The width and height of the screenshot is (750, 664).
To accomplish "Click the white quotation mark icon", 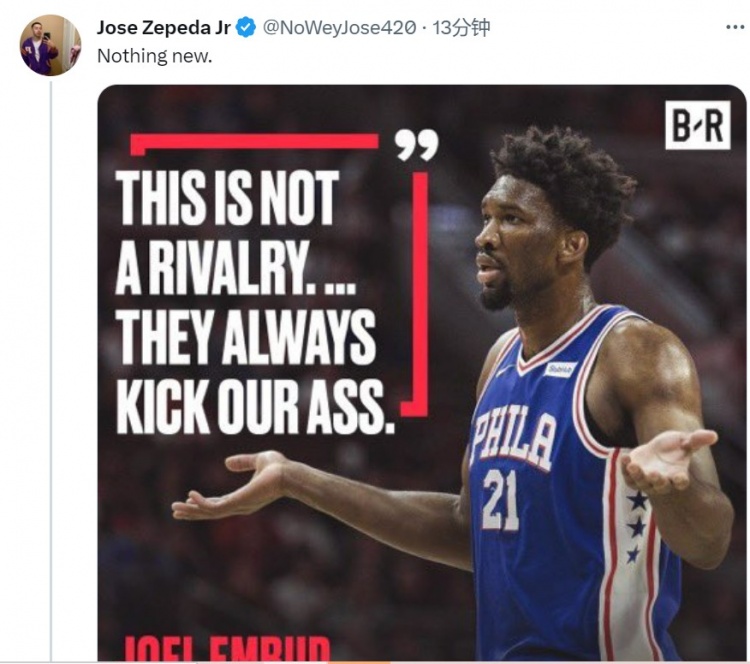I will (x=416, y=145).
